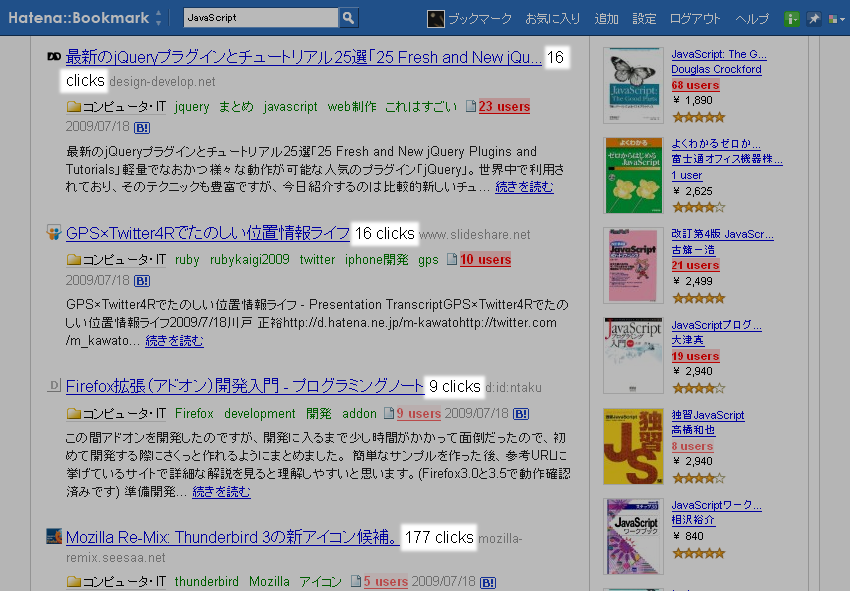Image resolution: width=850 pixels, height=591 pixels.
Task: Click the page icon beside 10 users
Action: tap(452, 259)
